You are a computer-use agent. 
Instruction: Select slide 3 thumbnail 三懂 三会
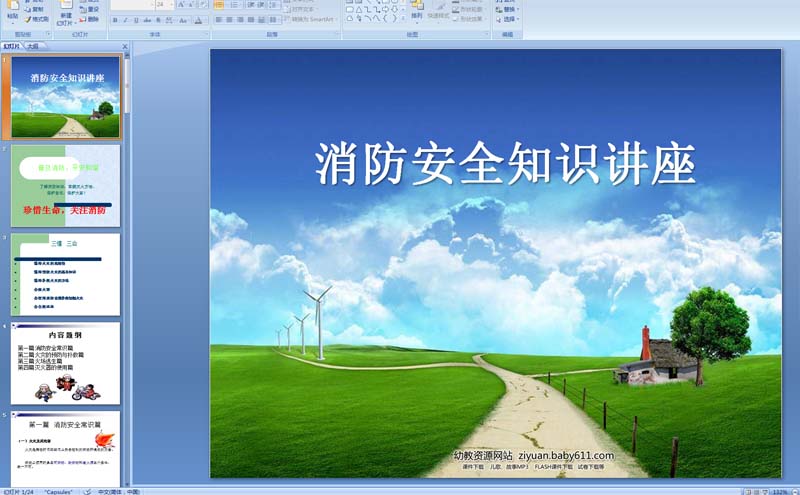pos(66,275)
